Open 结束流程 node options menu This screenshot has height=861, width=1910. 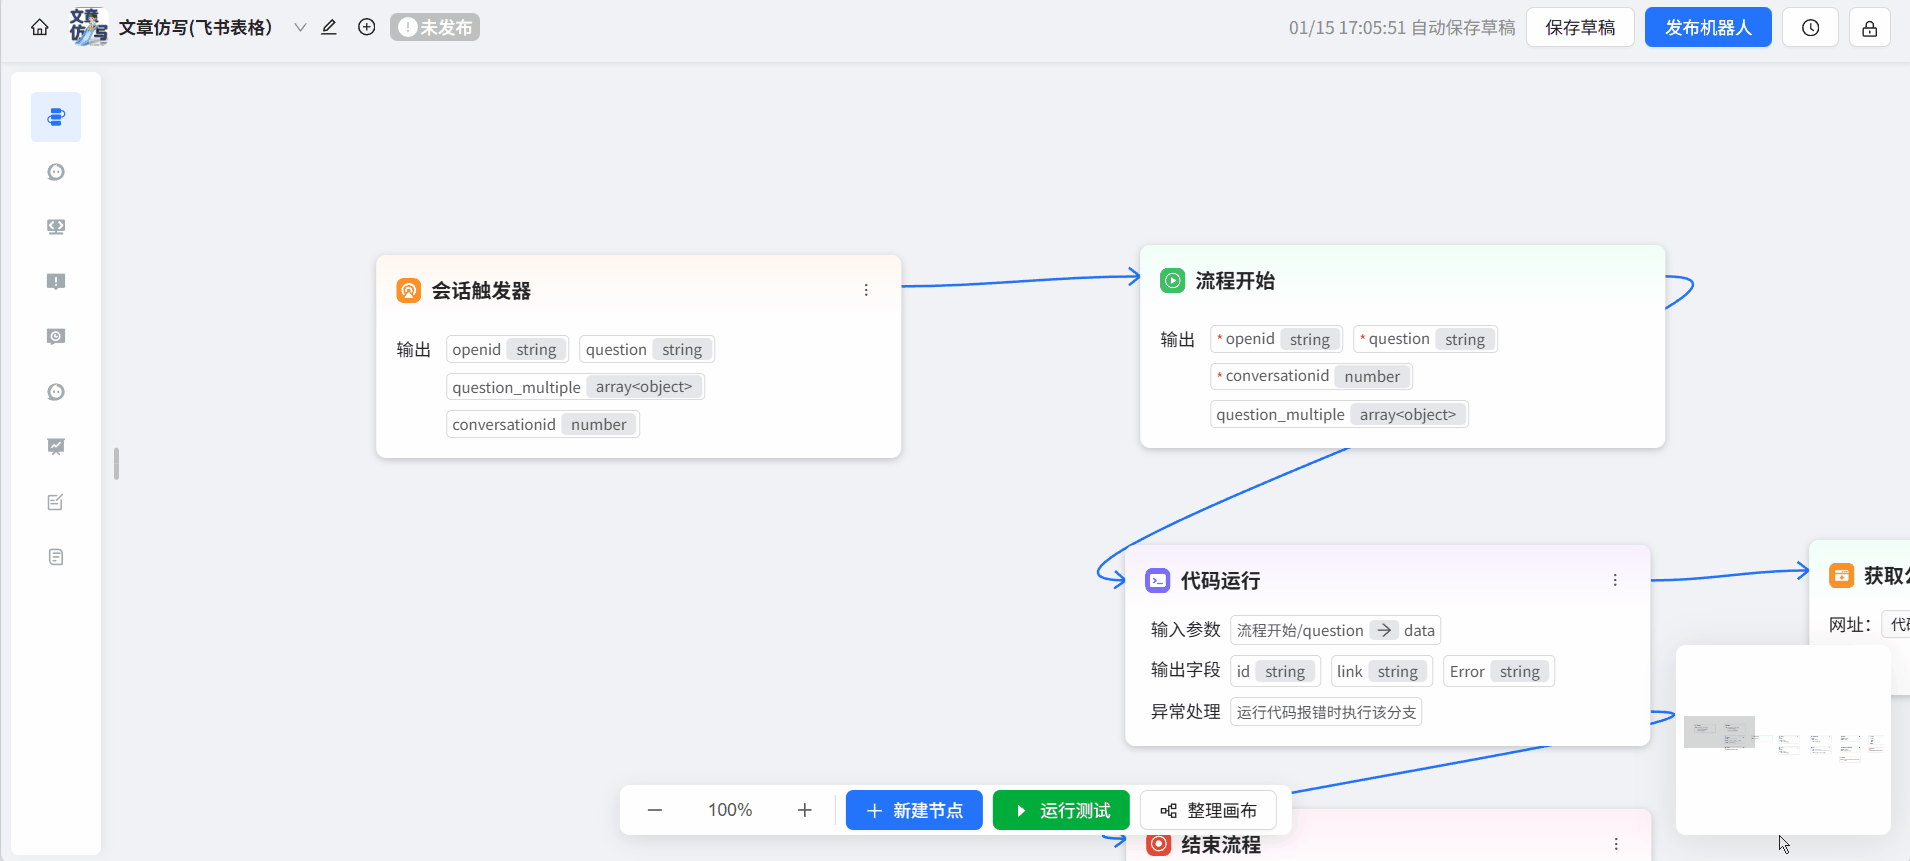(x=1616, y=844)
